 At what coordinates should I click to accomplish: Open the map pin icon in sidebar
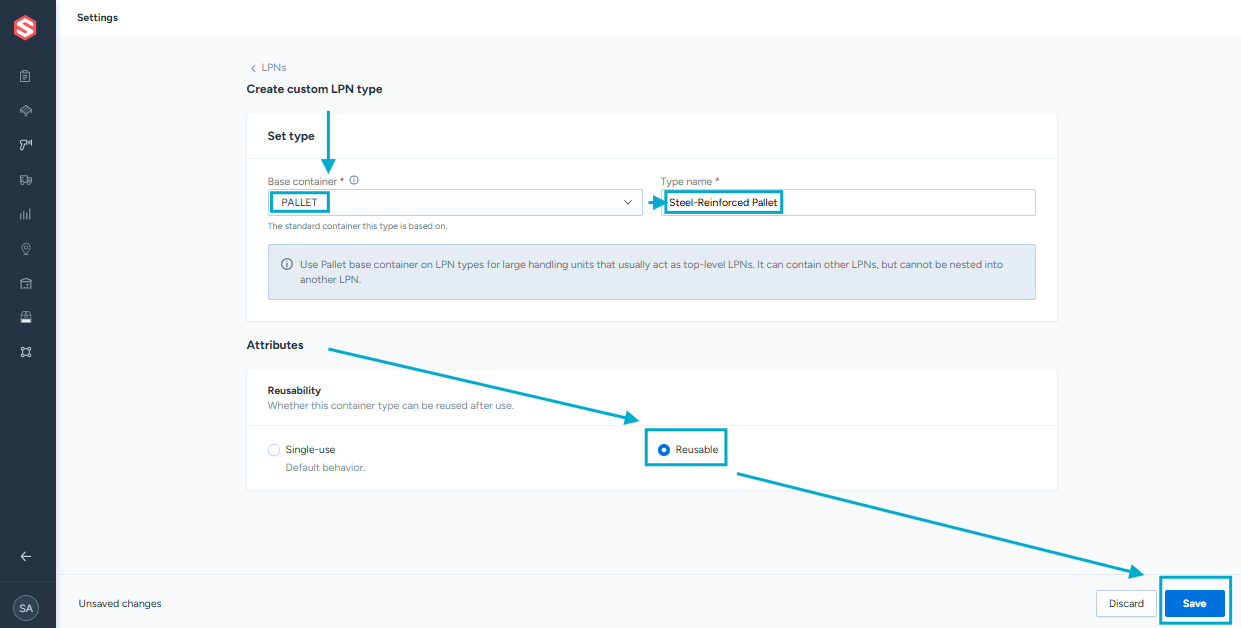(26, 249)
